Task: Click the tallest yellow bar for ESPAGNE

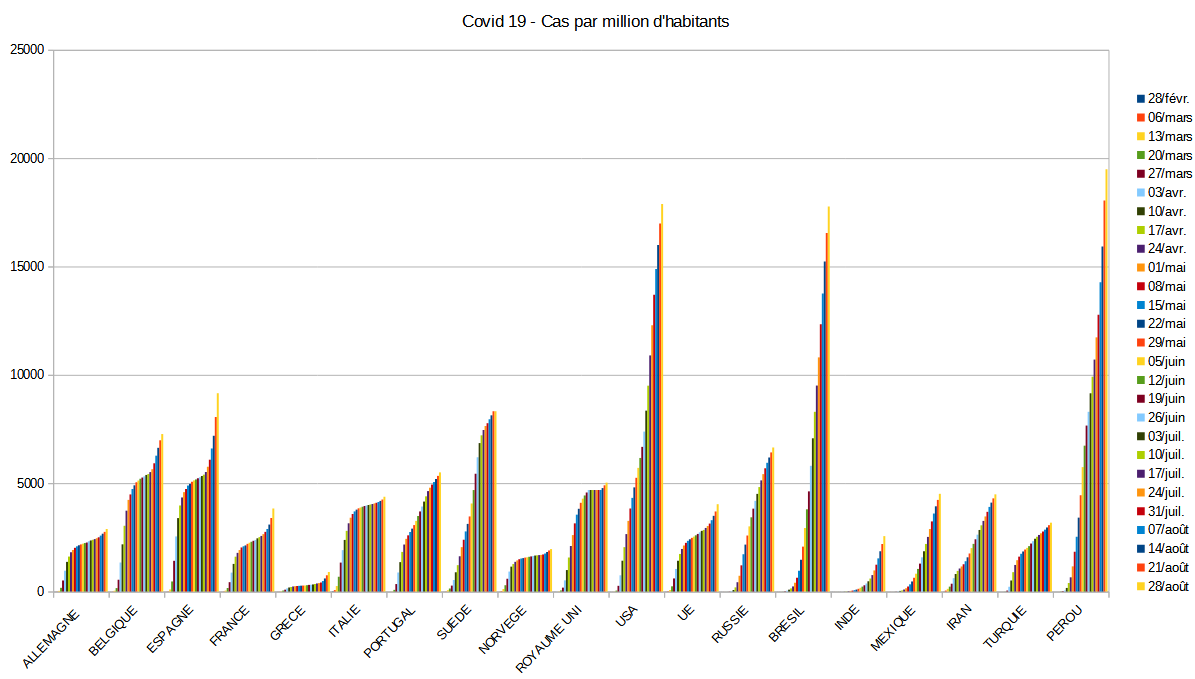Action: point(217,492)
